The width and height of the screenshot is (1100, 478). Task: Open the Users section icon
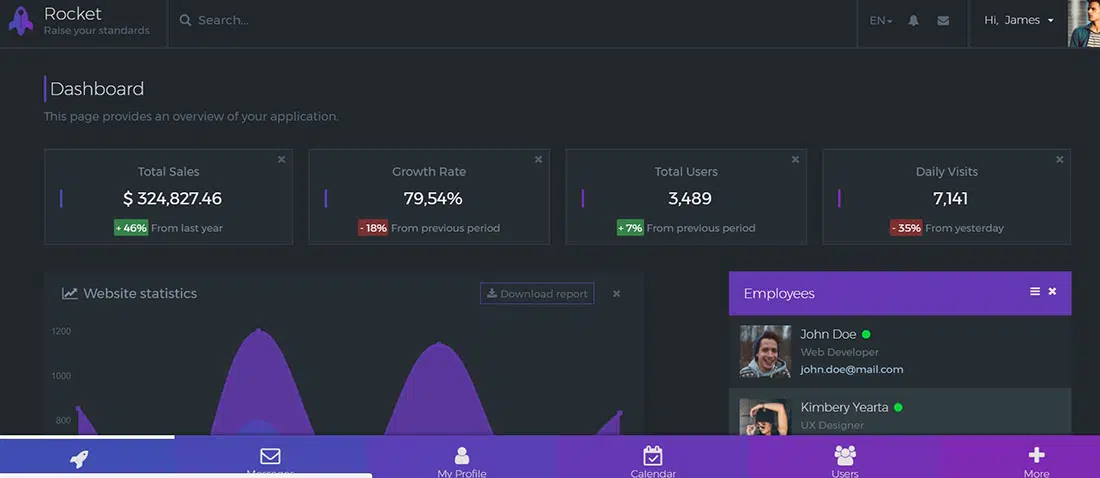click(845, 459)
